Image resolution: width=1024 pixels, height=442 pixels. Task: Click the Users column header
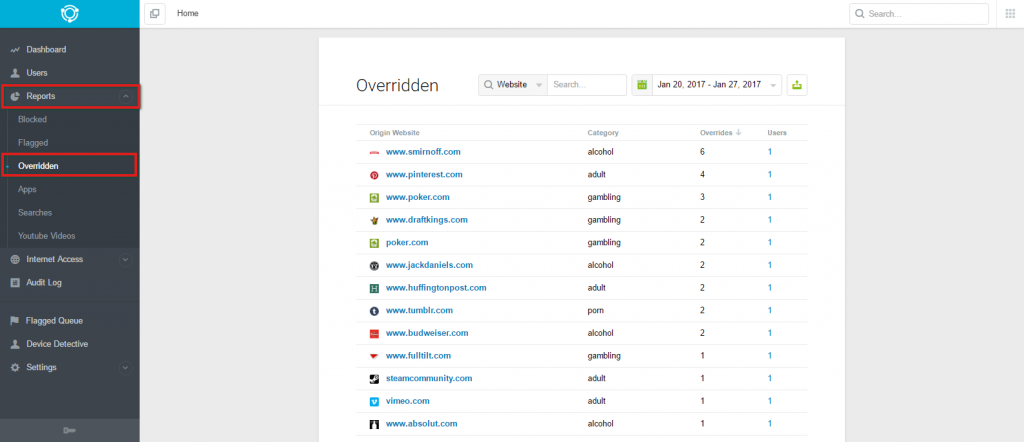pyautogui.click(x=777, y=133)
